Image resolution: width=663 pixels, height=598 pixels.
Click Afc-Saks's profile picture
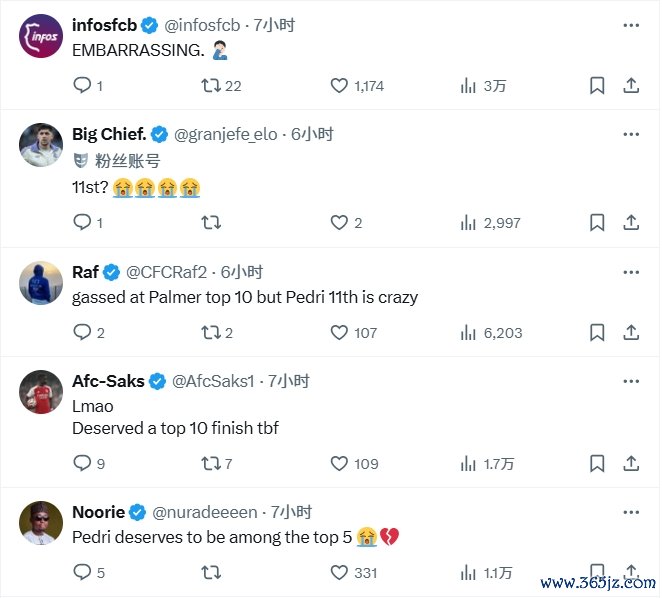coord(41,391)
